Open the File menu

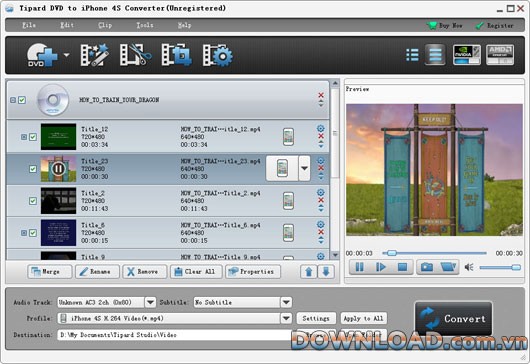[29, 25]
